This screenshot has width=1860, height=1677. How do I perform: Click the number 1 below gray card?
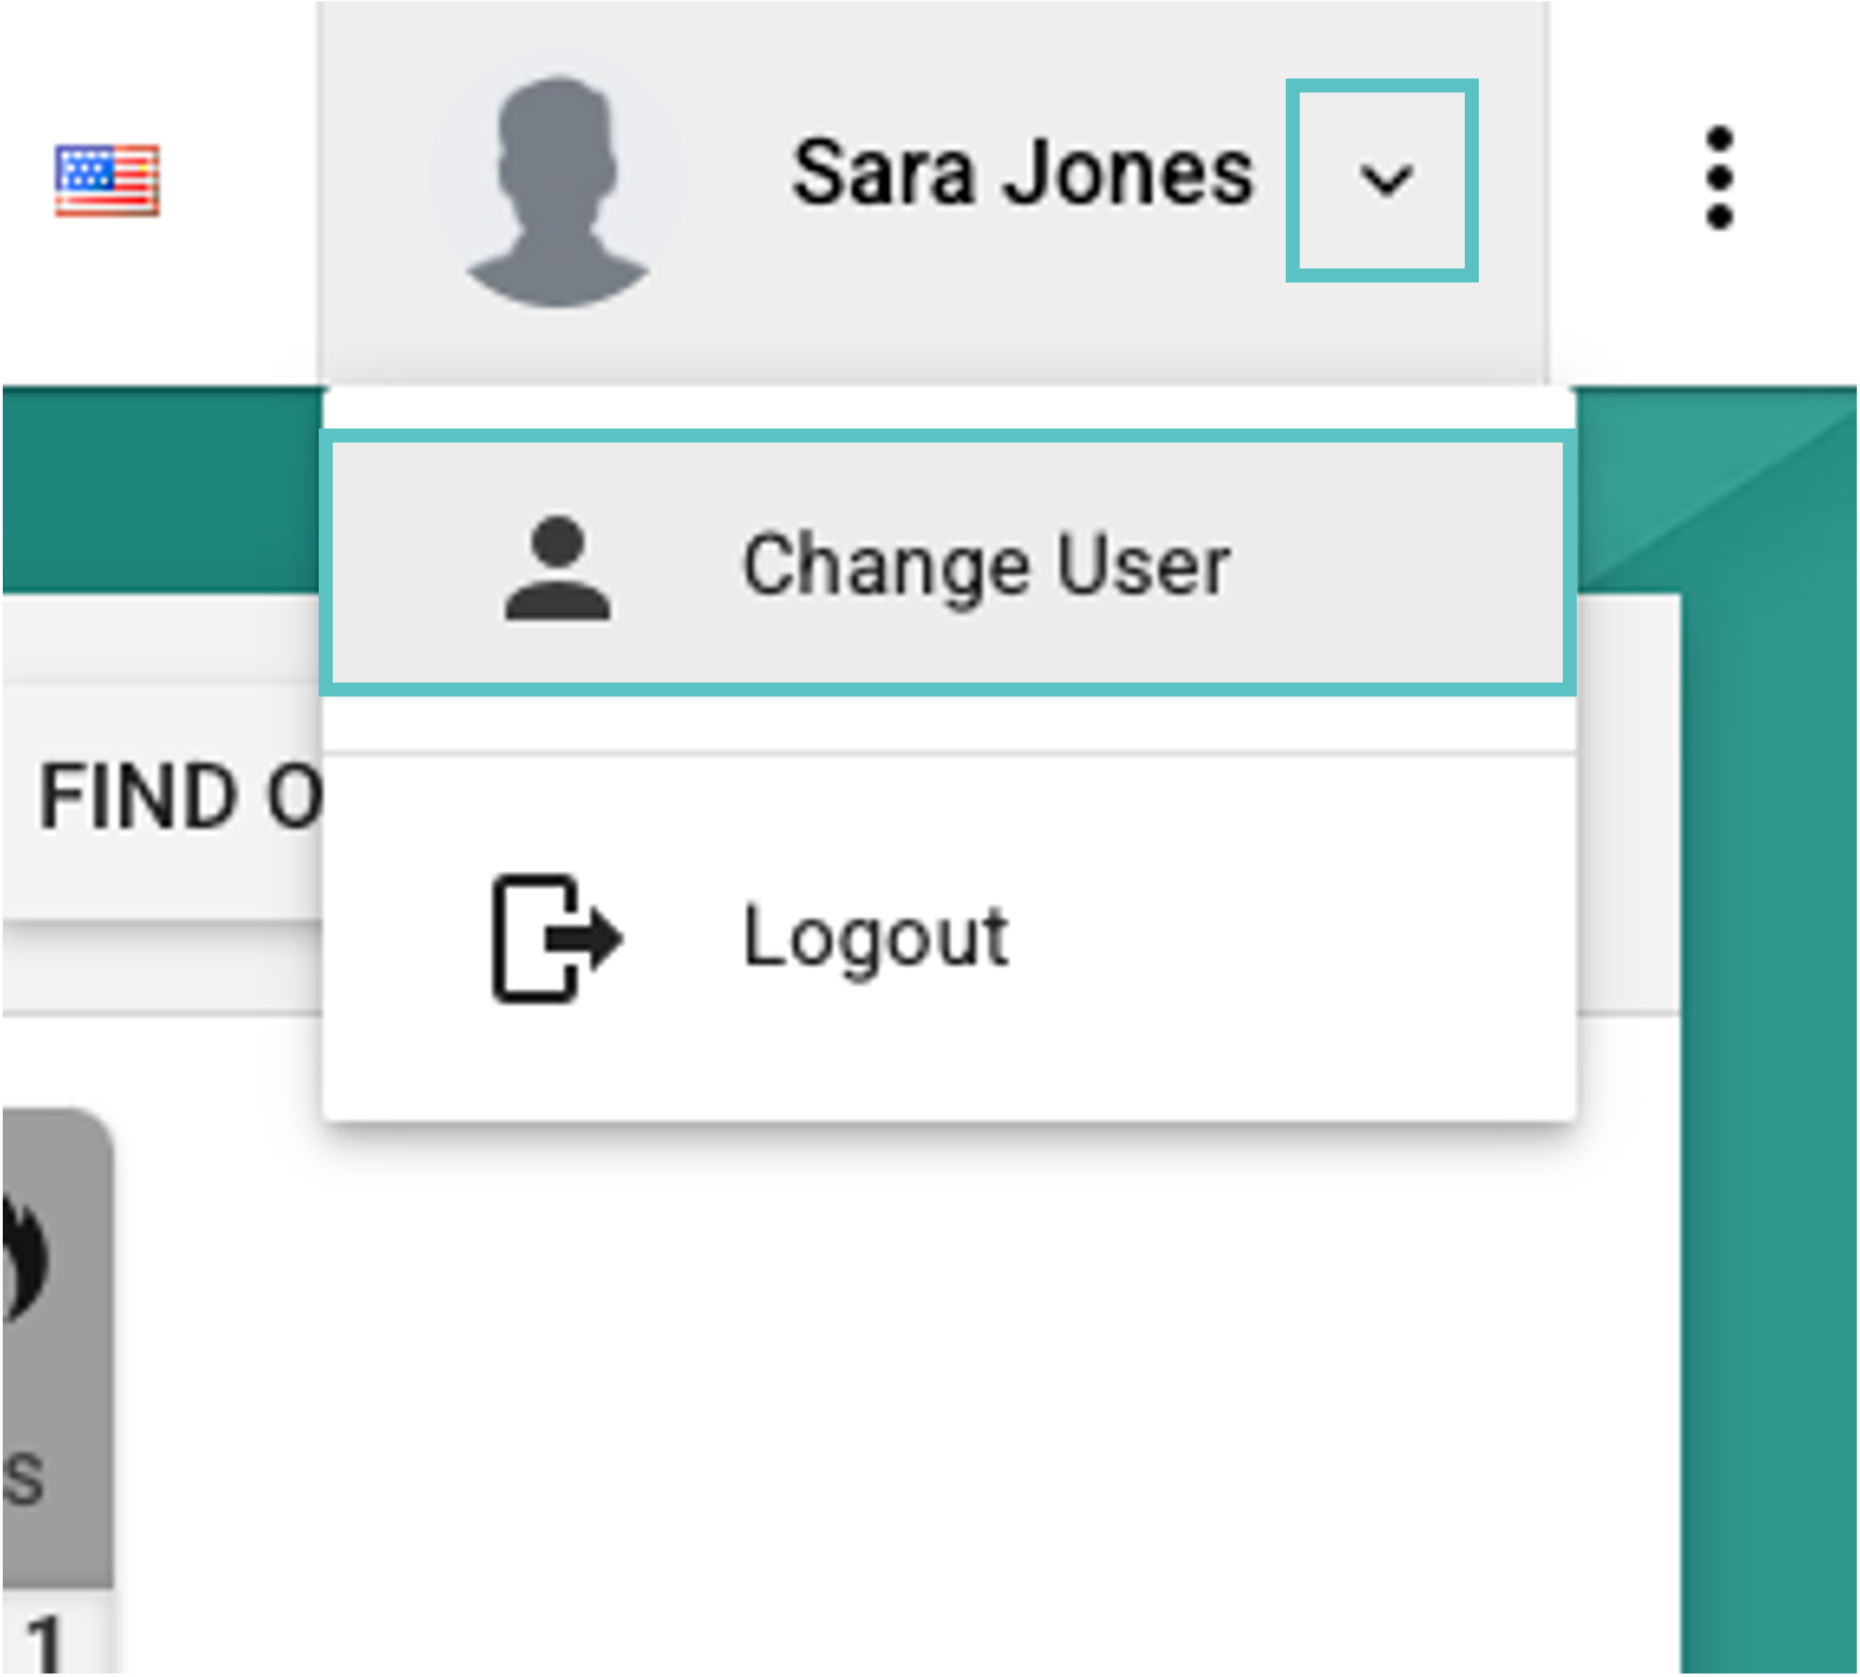pos(45,1640)
